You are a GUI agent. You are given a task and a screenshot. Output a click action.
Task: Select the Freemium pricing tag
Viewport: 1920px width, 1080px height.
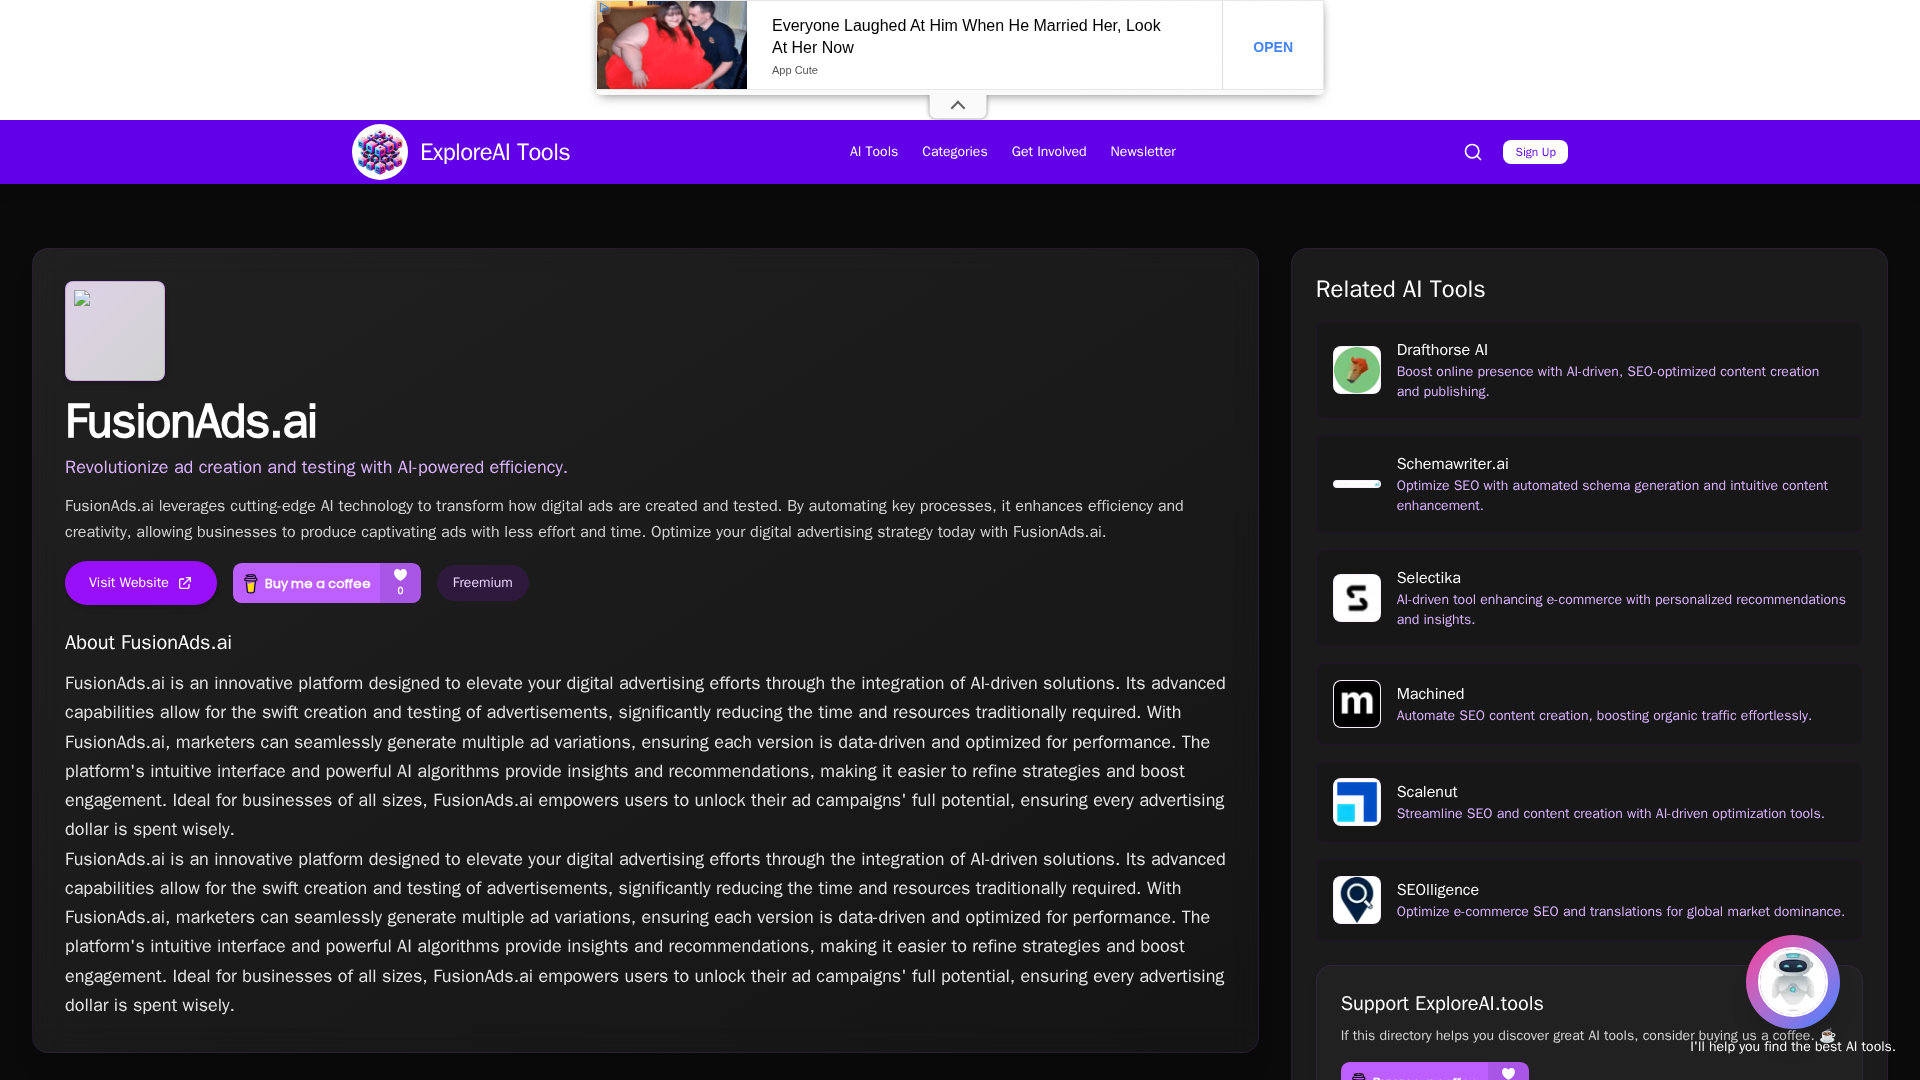(482, 583)
